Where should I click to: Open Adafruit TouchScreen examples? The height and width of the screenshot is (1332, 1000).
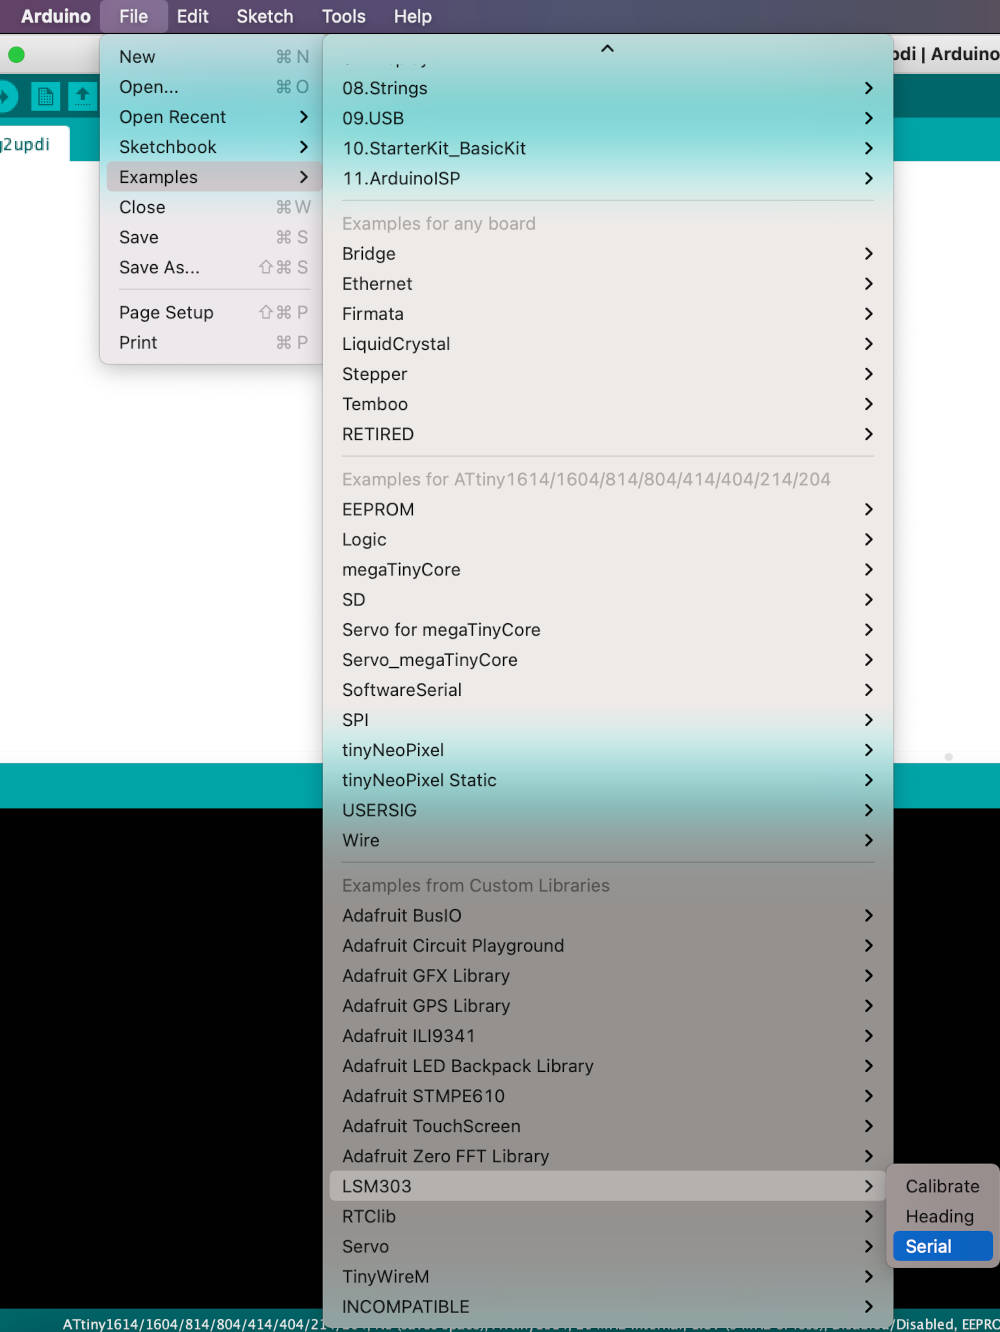pyautogui.click(x=607, y=1125)
